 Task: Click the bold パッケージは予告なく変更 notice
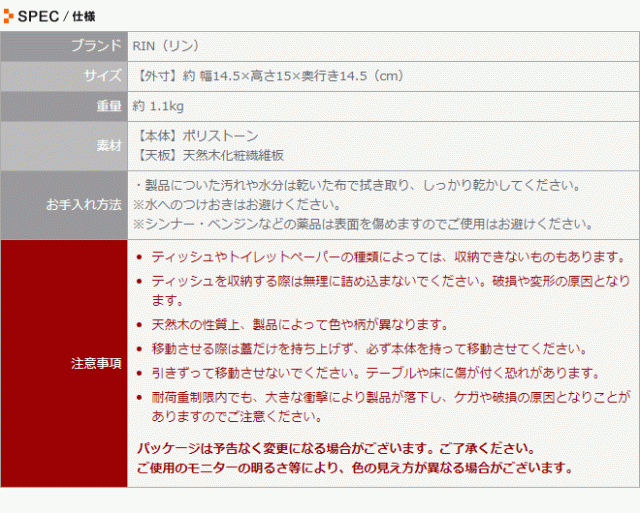335,448
